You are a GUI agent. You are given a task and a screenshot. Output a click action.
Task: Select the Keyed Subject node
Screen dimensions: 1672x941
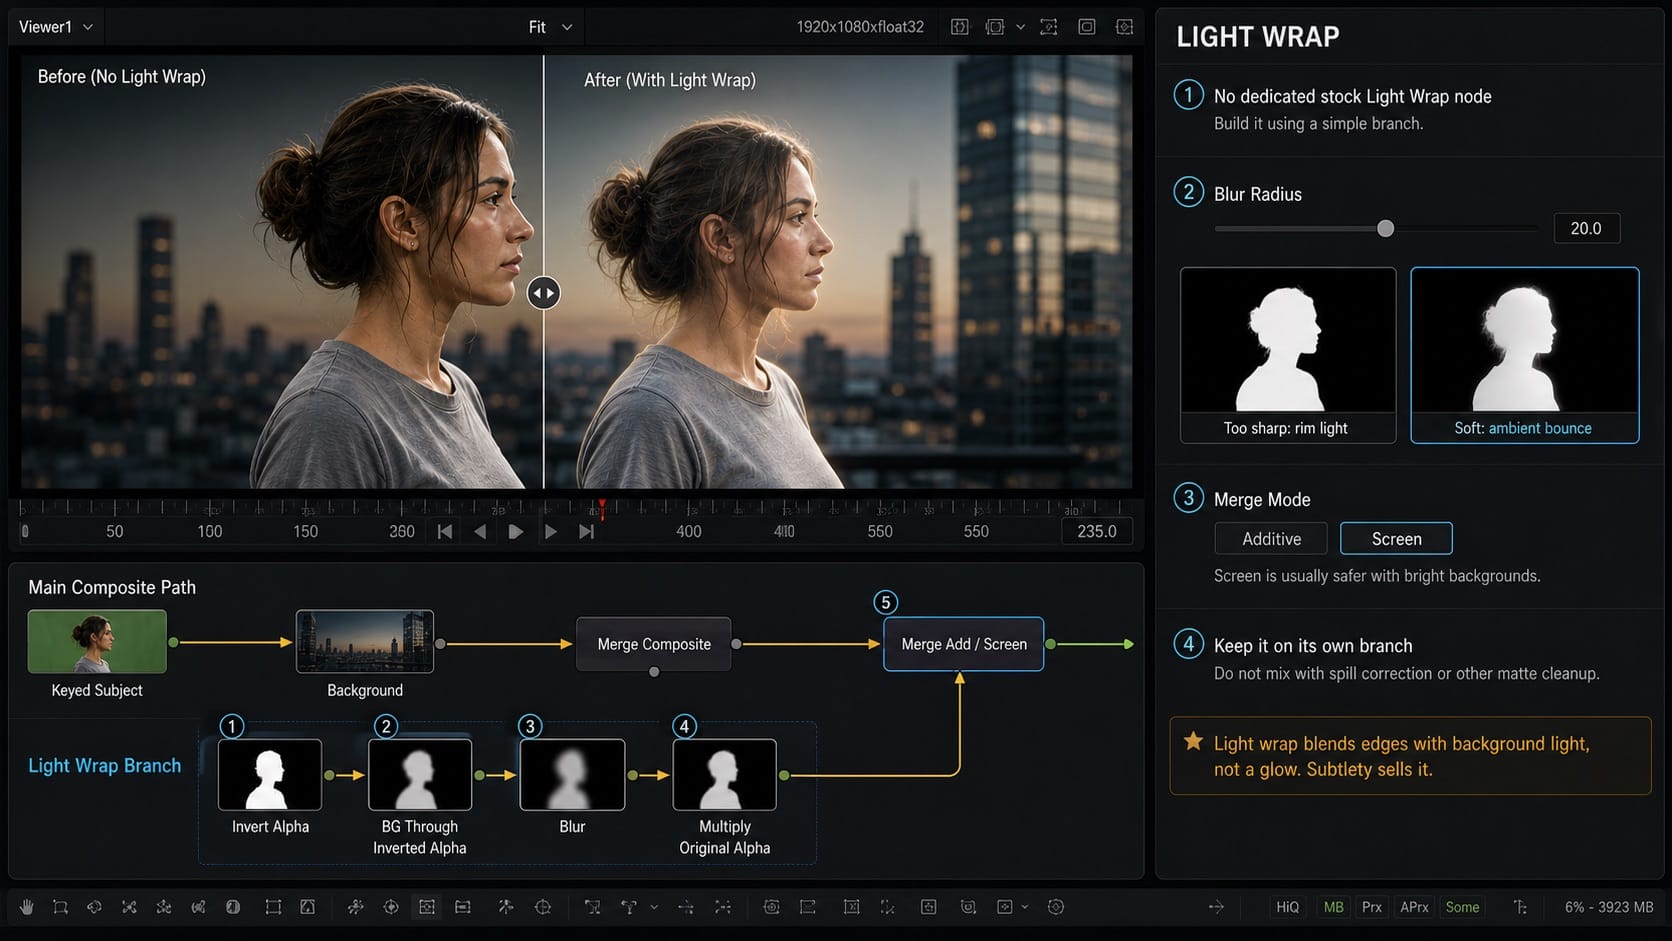(x=97, y=641)
